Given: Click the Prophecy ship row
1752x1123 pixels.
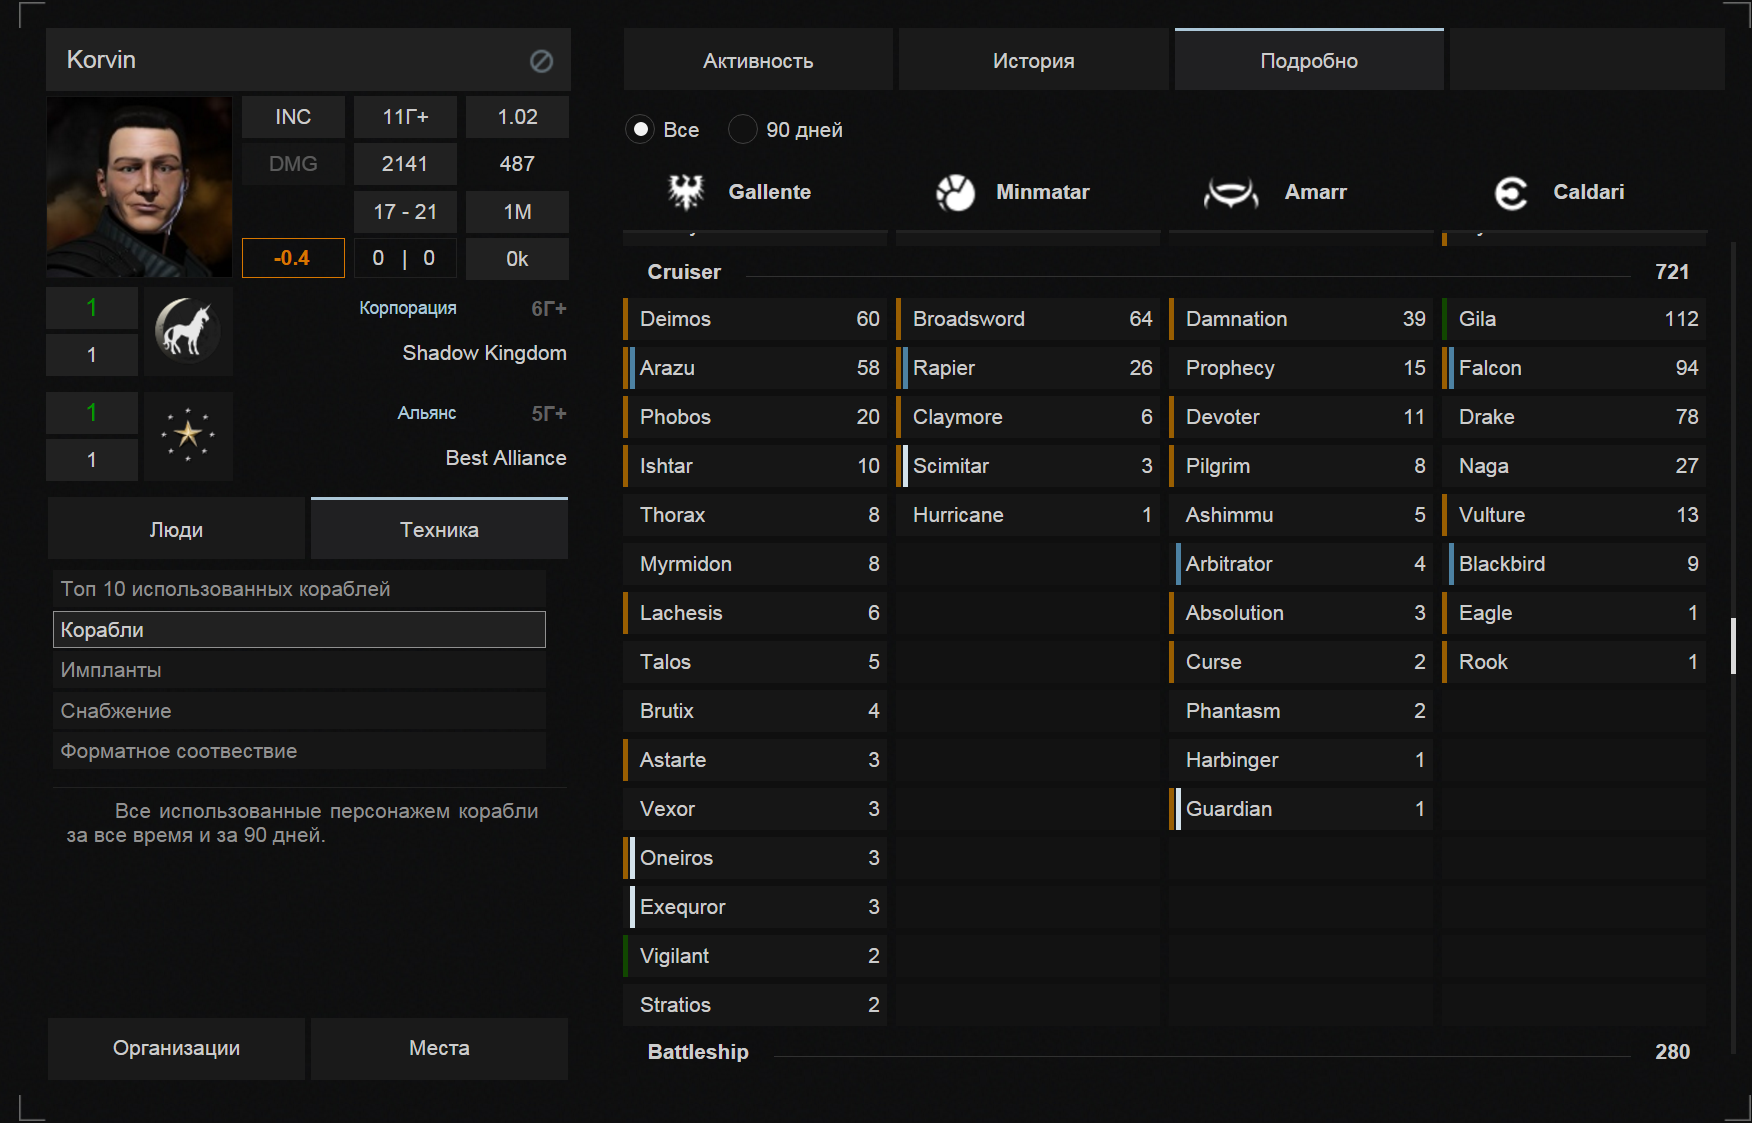Looking at the screenshot, I should [1301, 368].
